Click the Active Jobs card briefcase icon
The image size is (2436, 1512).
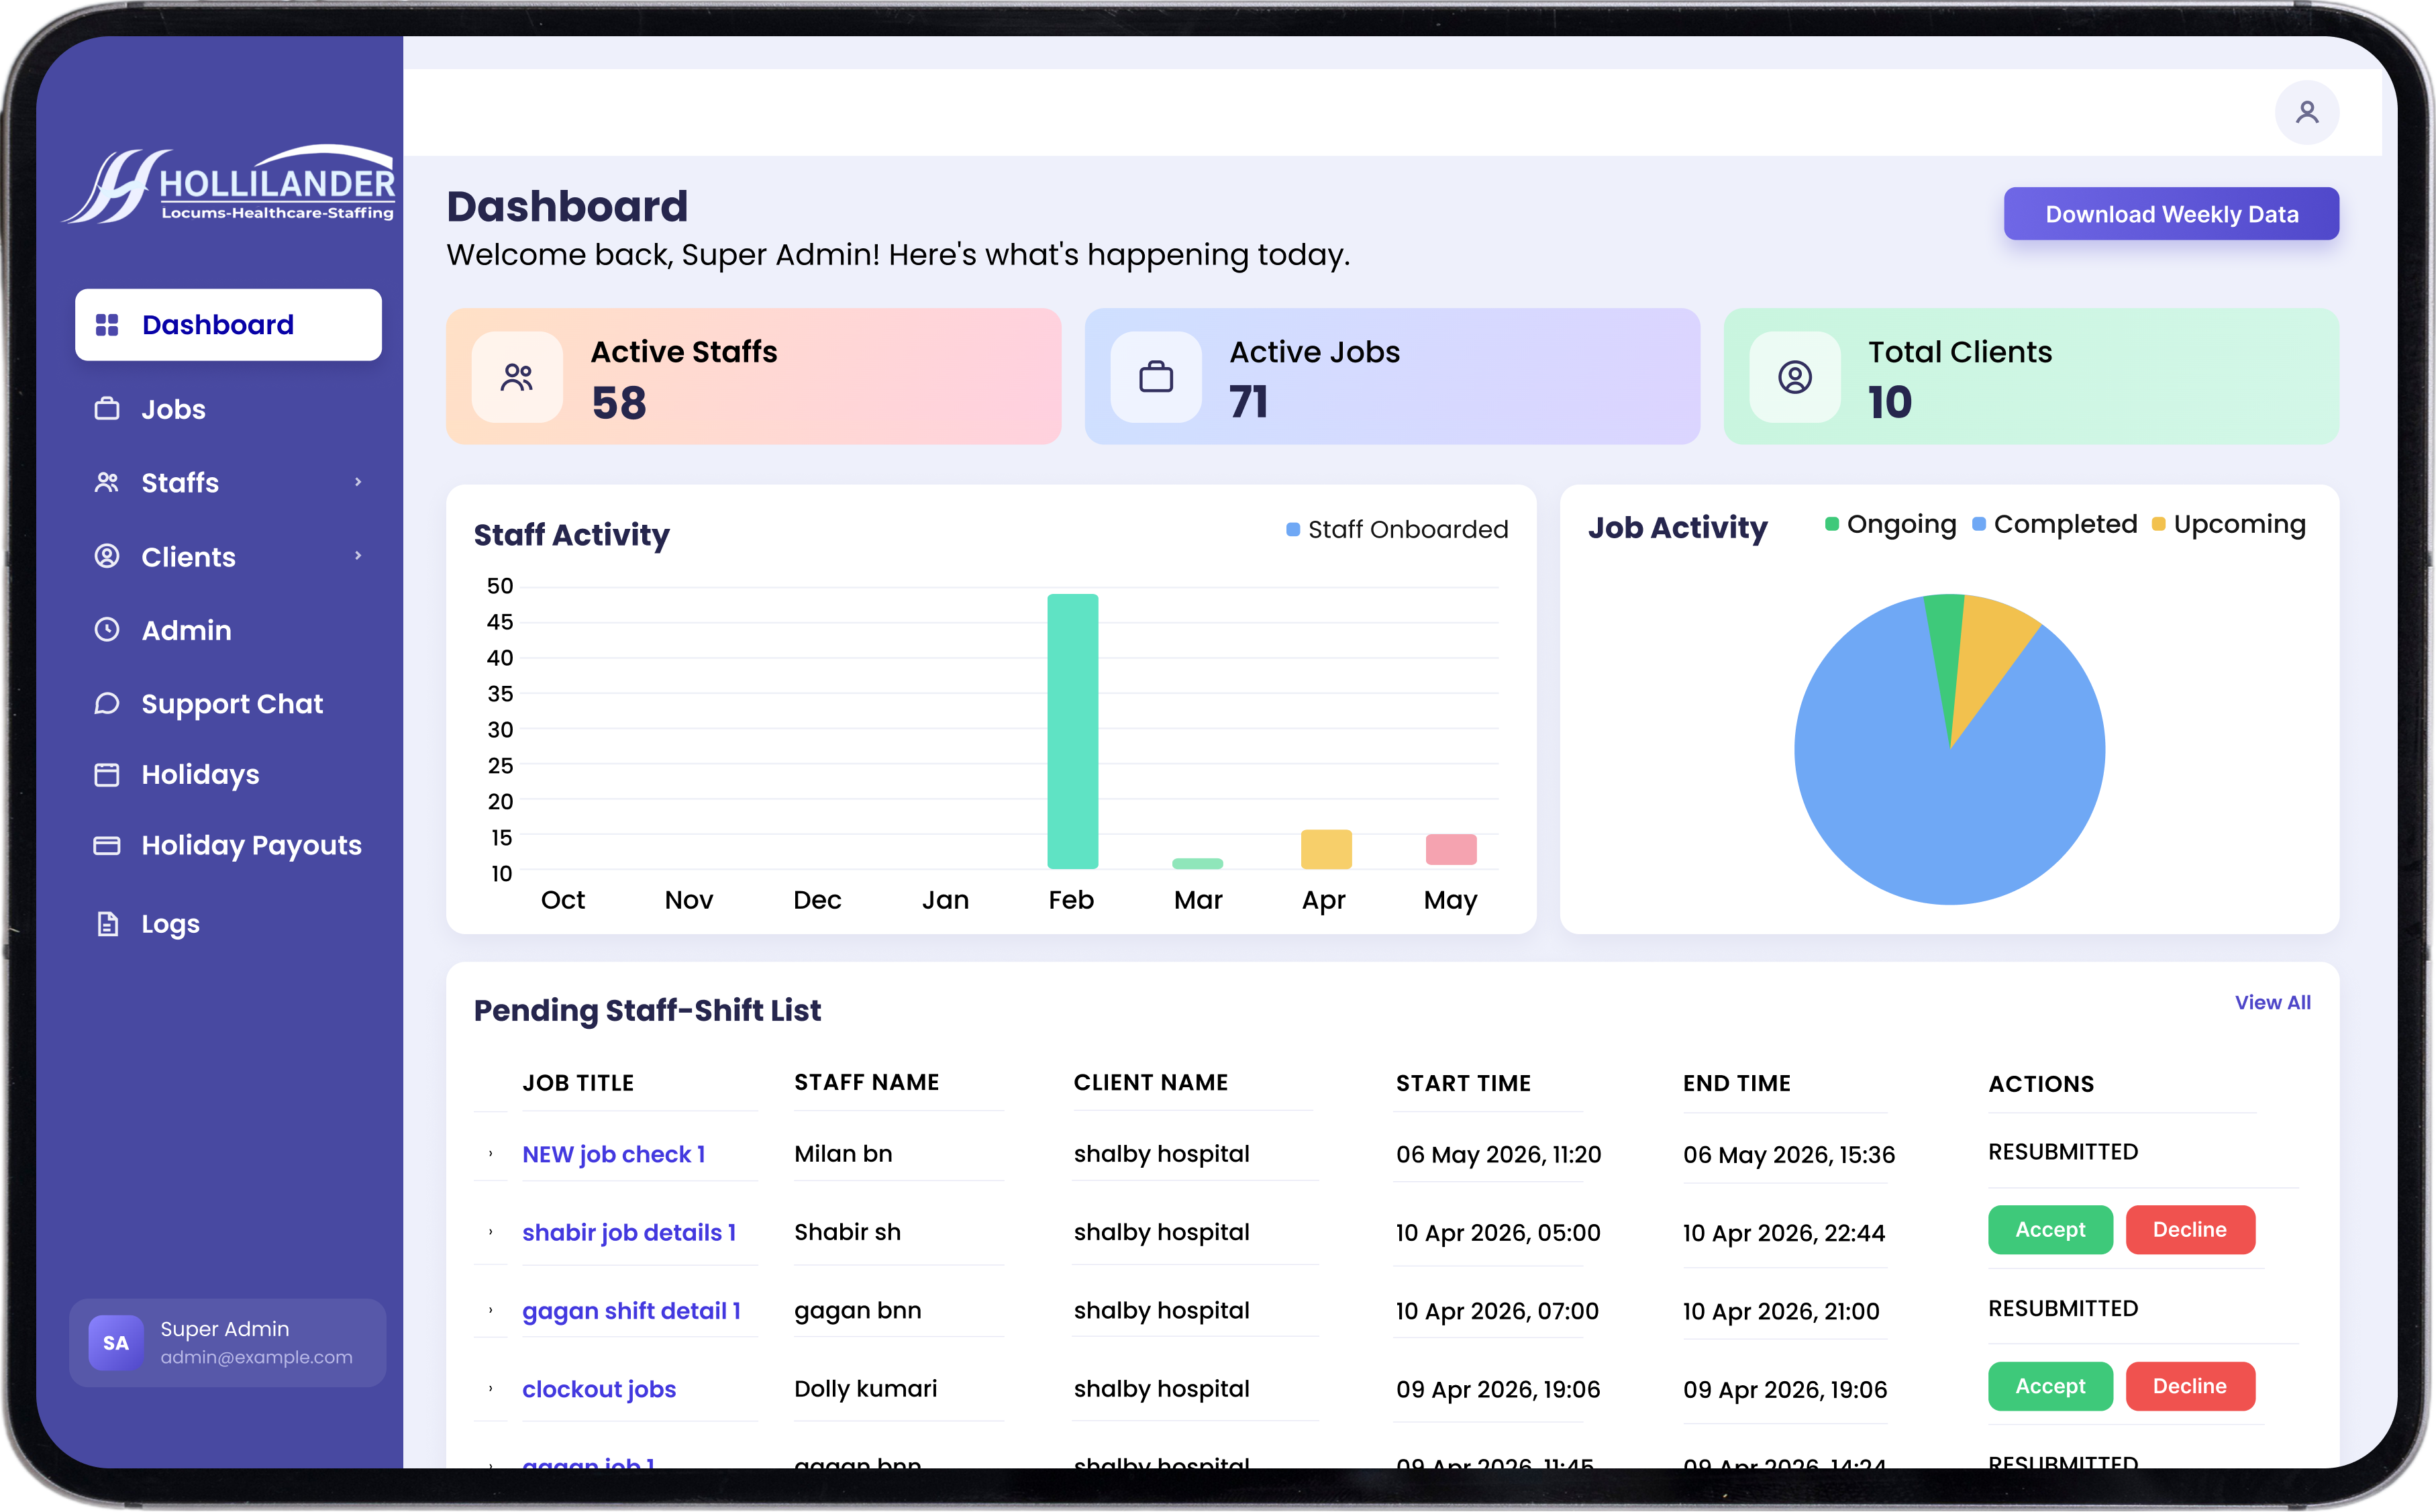click(x=1156, y=377)
